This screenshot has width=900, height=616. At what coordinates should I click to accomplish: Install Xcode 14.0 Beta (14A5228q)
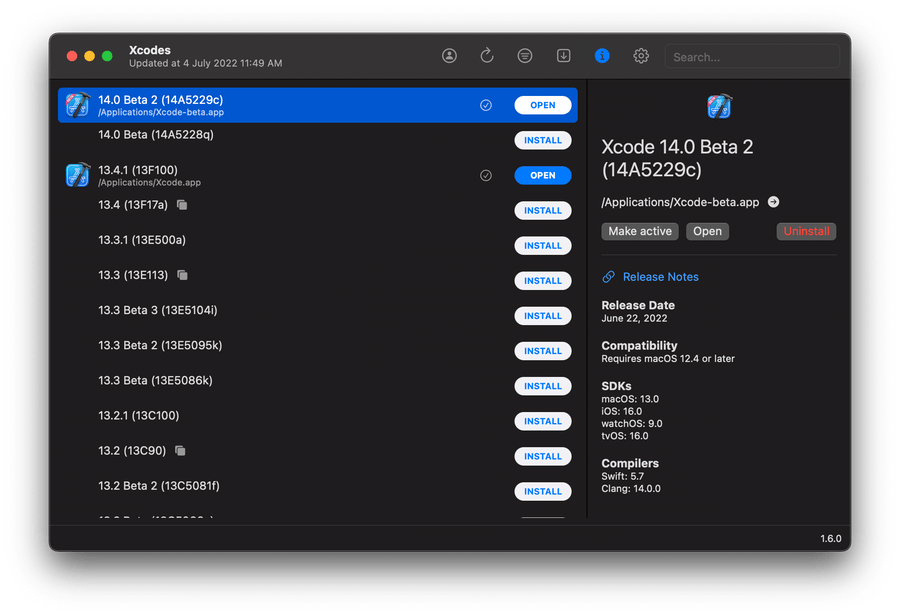(542, 140)
